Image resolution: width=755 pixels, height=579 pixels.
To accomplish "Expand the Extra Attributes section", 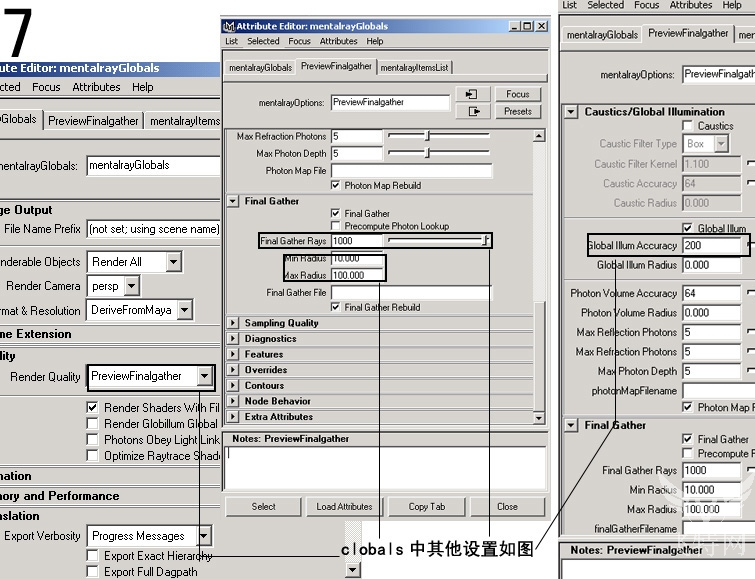I will 233,417.
